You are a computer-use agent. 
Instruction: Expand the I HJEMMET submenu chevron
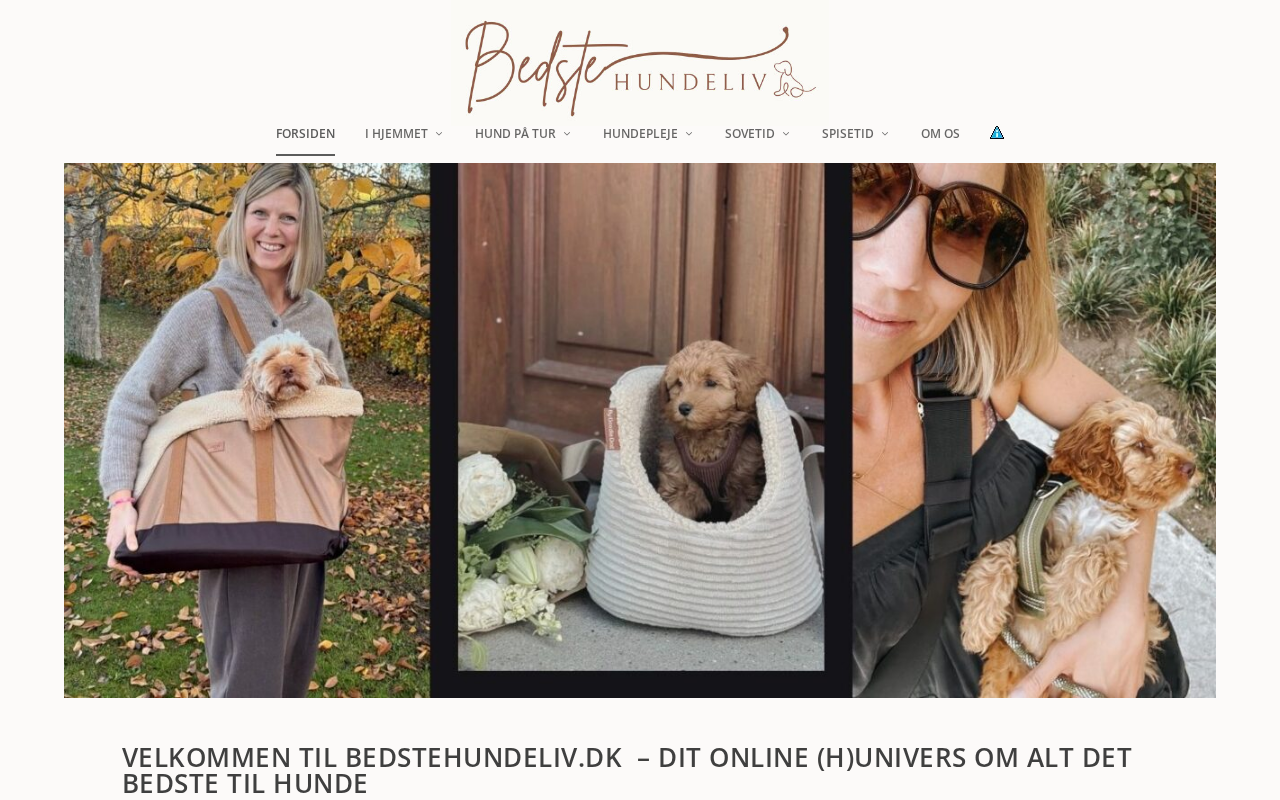click(439, 134)
